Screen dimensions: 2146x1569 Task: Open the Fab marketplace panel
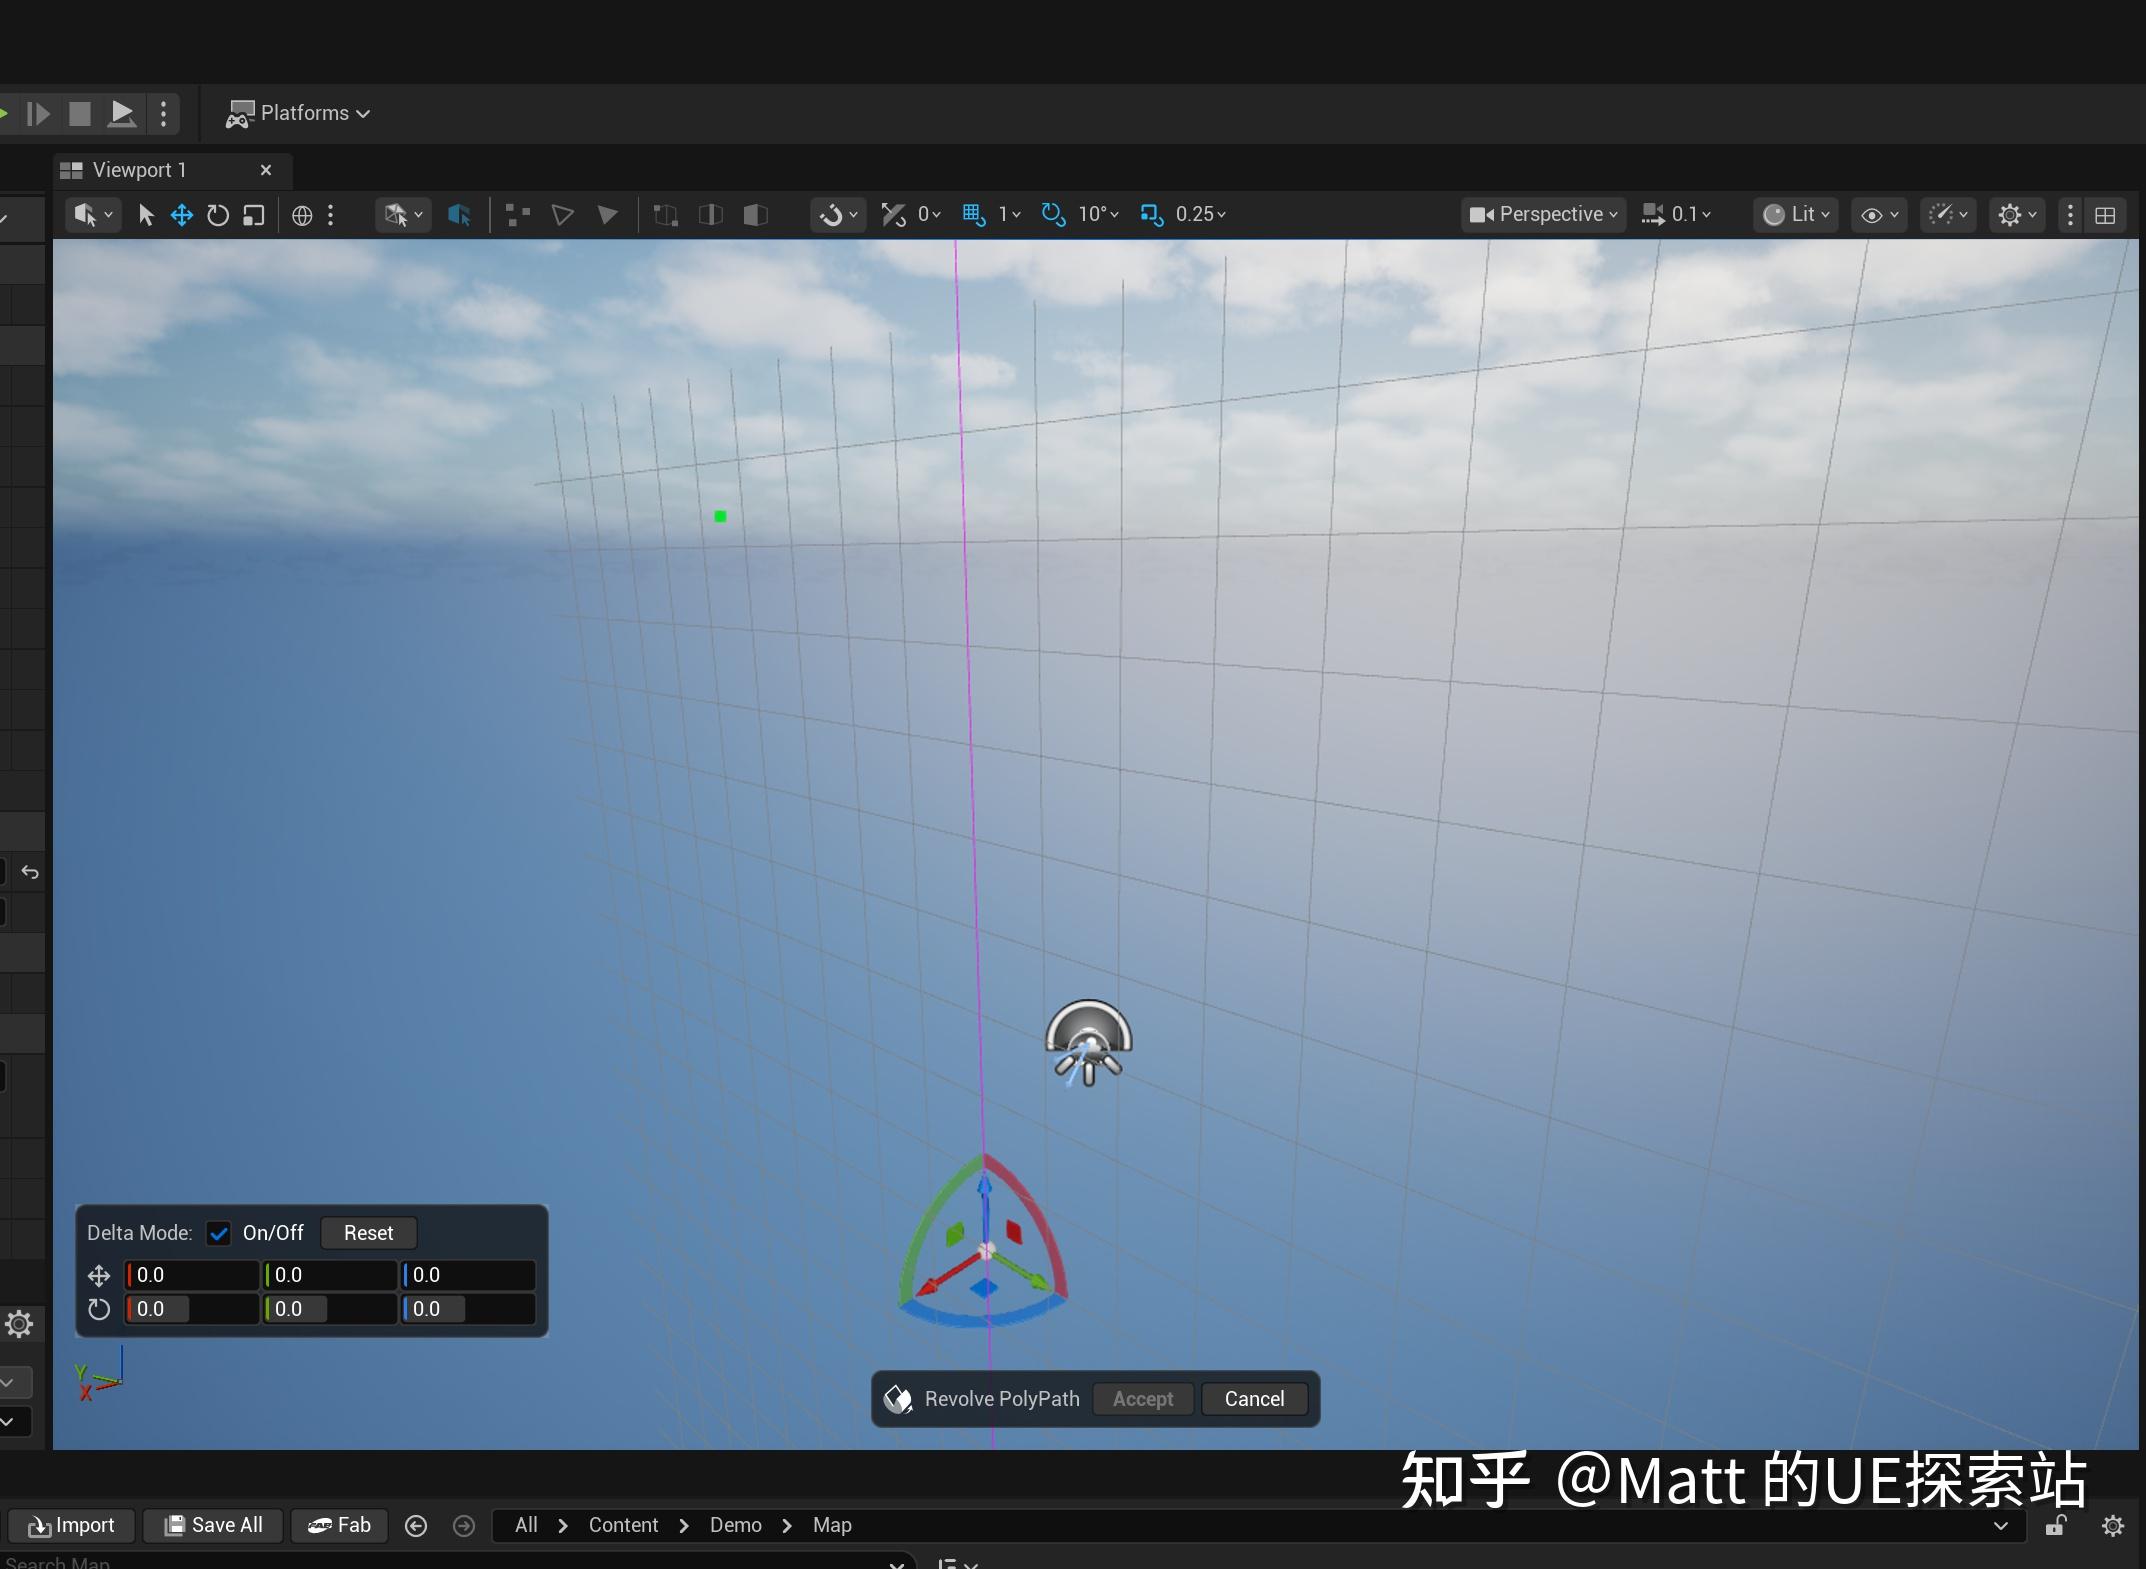coord(339,1525)
